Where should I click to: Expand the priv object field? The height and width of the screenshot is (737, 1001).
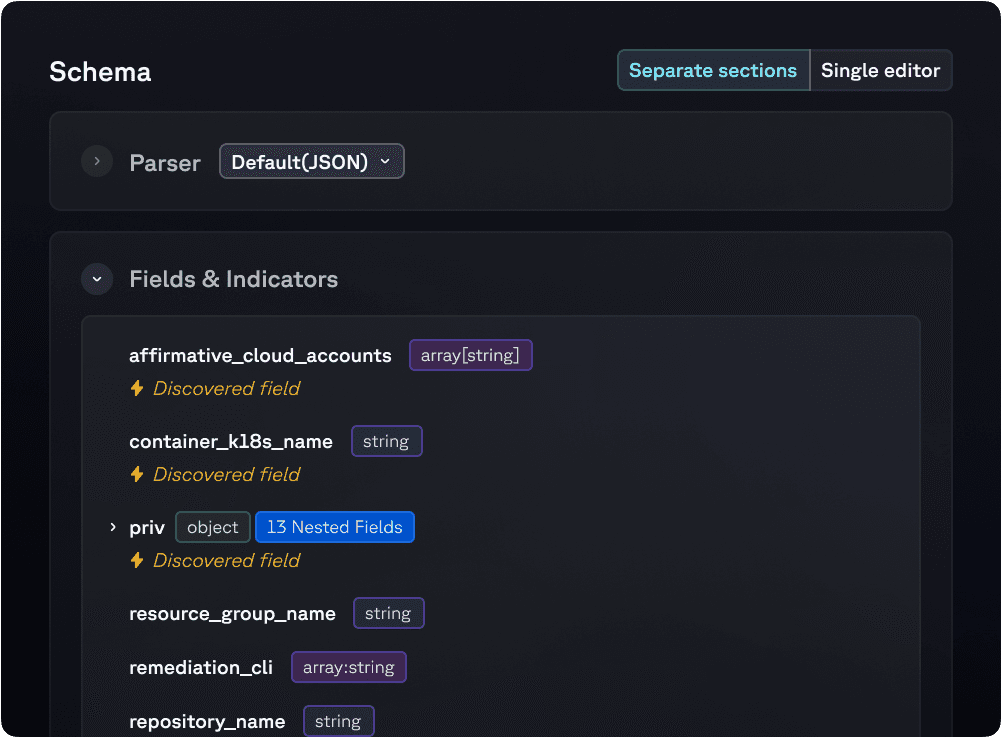click(113, 527)
